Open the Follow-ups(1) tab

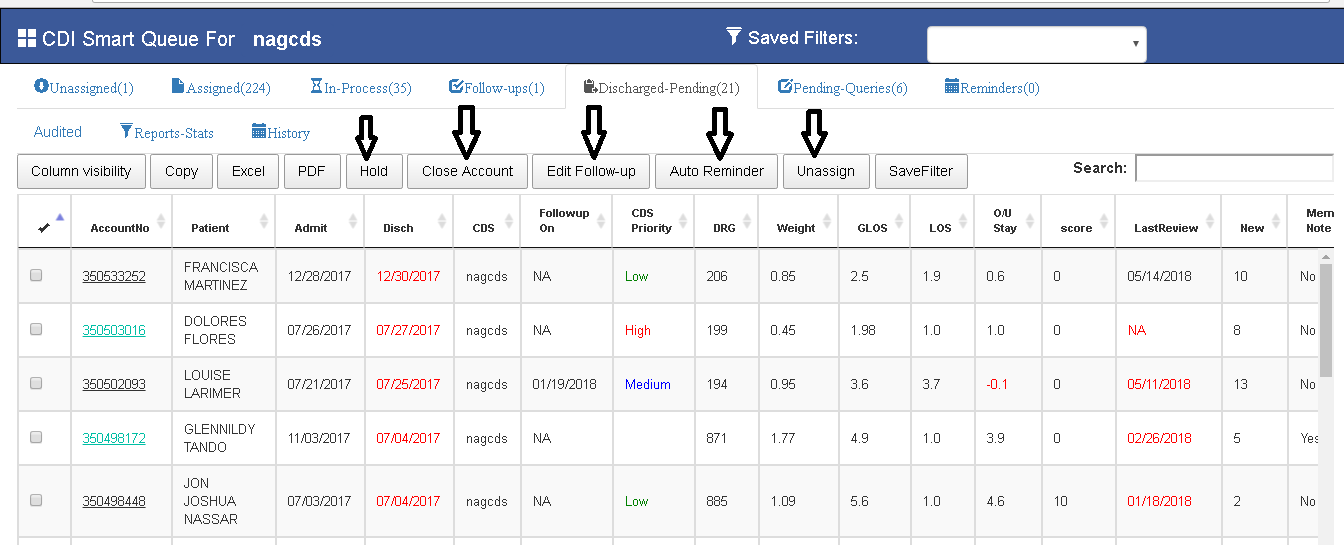[x=497, y=88]
